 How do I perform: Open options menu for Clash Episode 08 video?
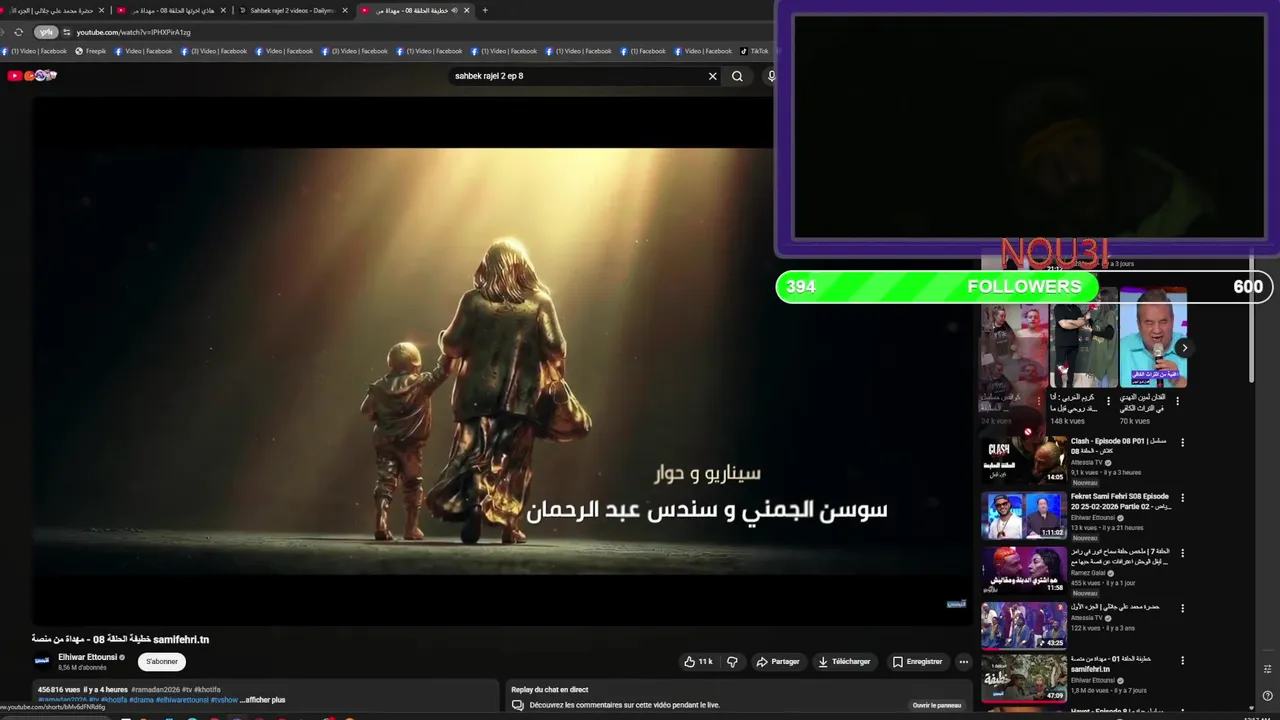click(x=1182, y=442)
